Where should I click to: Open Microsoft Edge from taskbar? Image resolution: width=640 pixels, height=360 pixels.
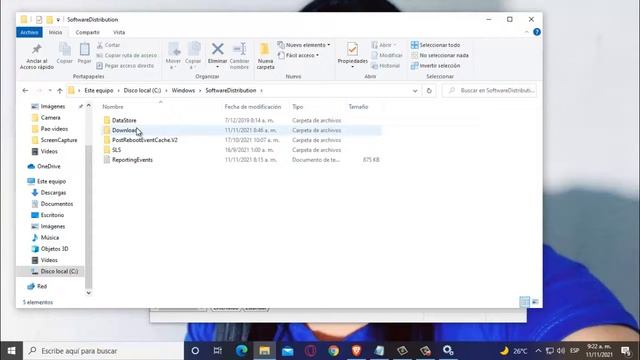pyautogui.click(x=242, y=351)
